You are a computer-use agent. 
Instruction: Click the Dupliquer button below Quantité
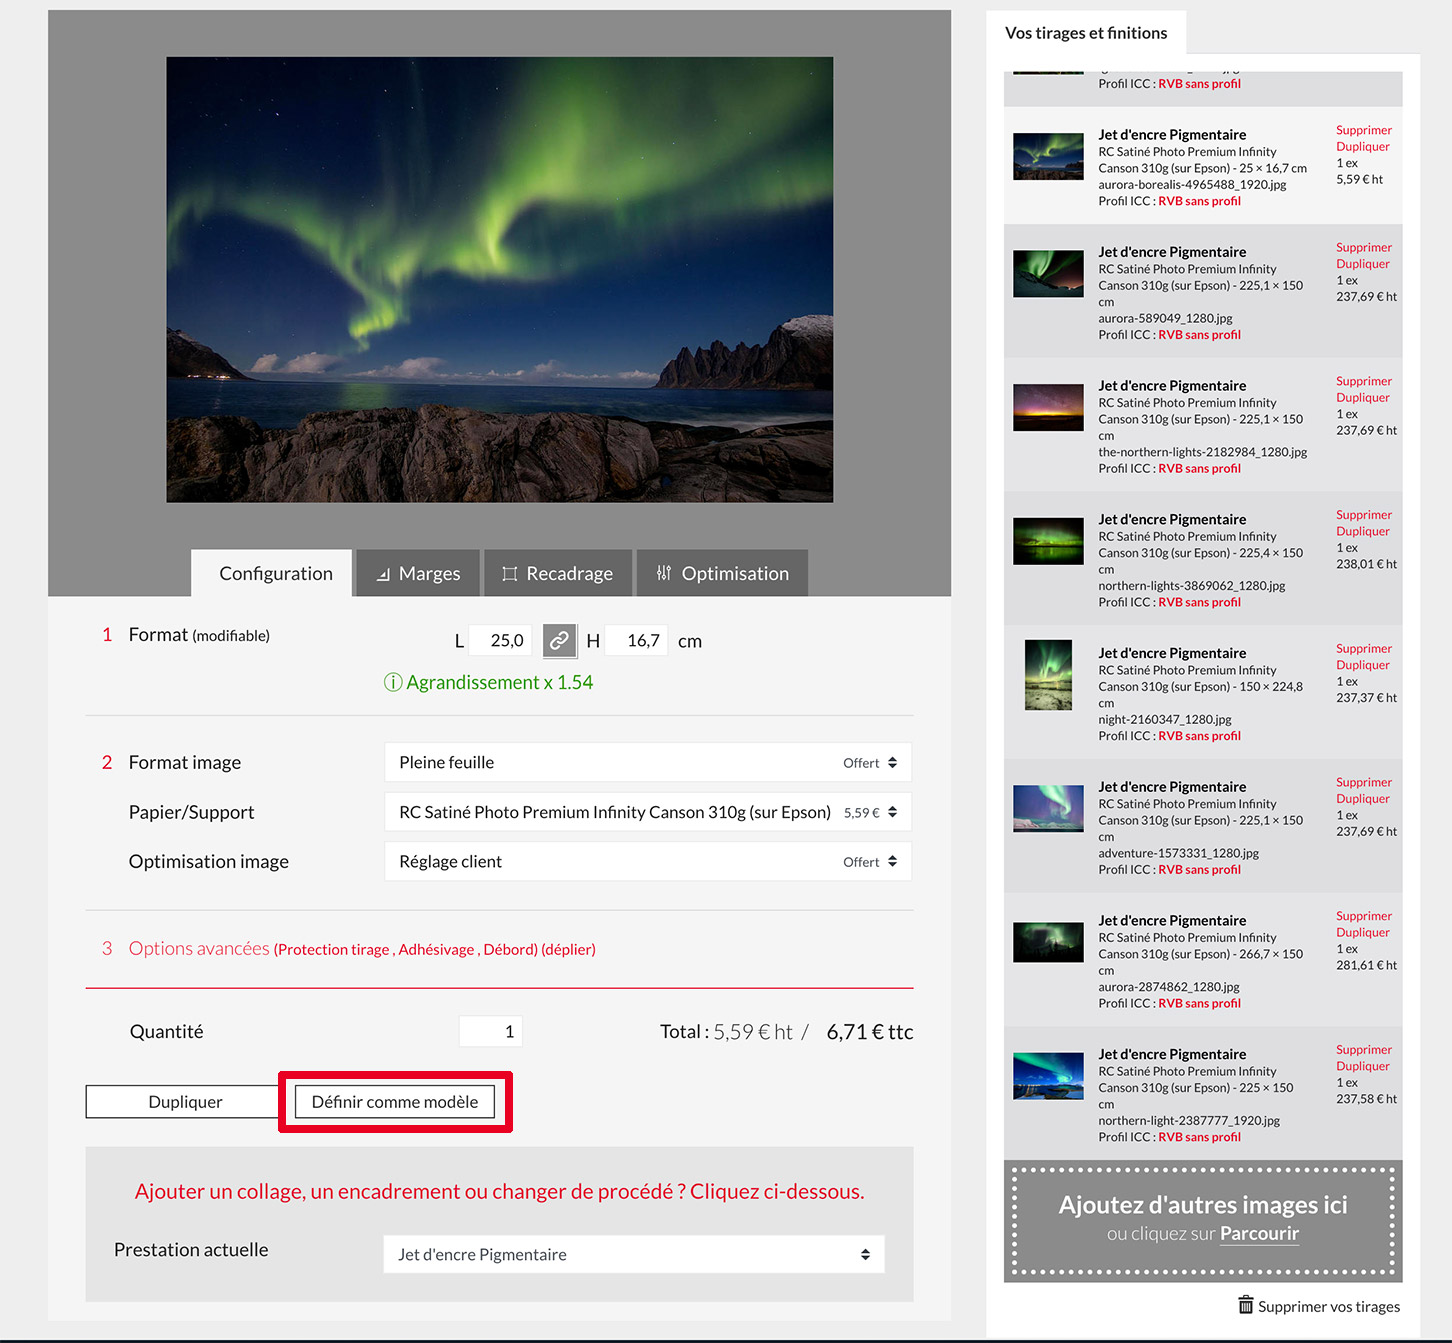(x=185, y=1102)
